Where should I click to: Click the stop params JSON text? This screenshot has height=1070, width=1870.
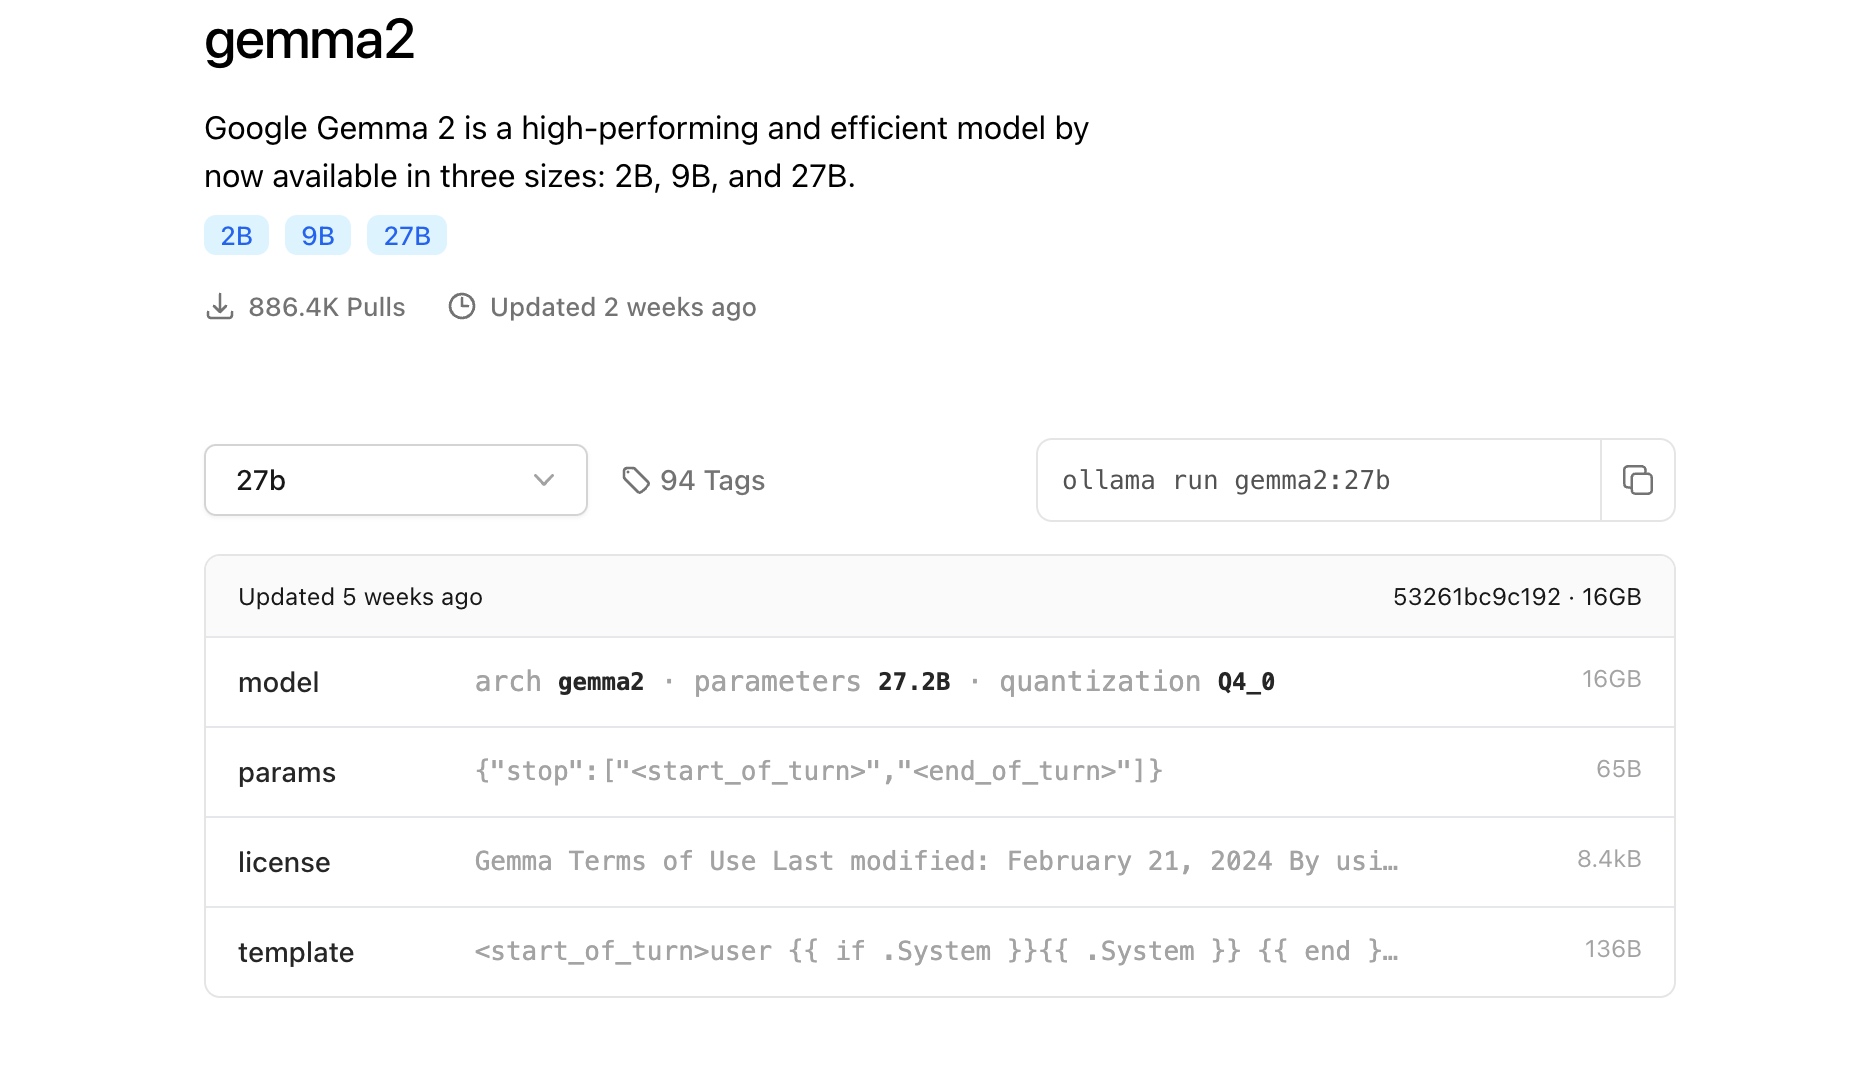coord(819,771)
